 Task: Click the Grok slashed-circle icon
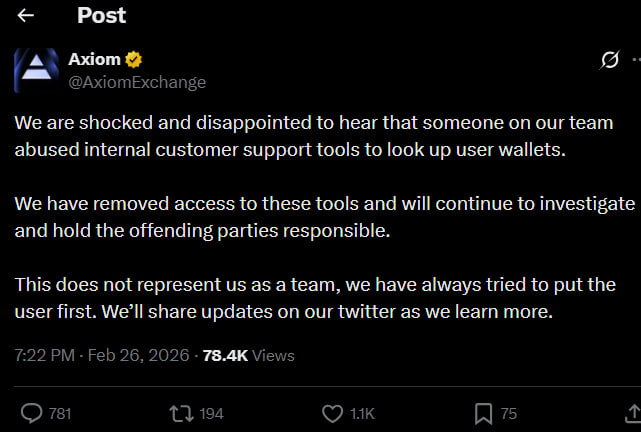(608, 60)
